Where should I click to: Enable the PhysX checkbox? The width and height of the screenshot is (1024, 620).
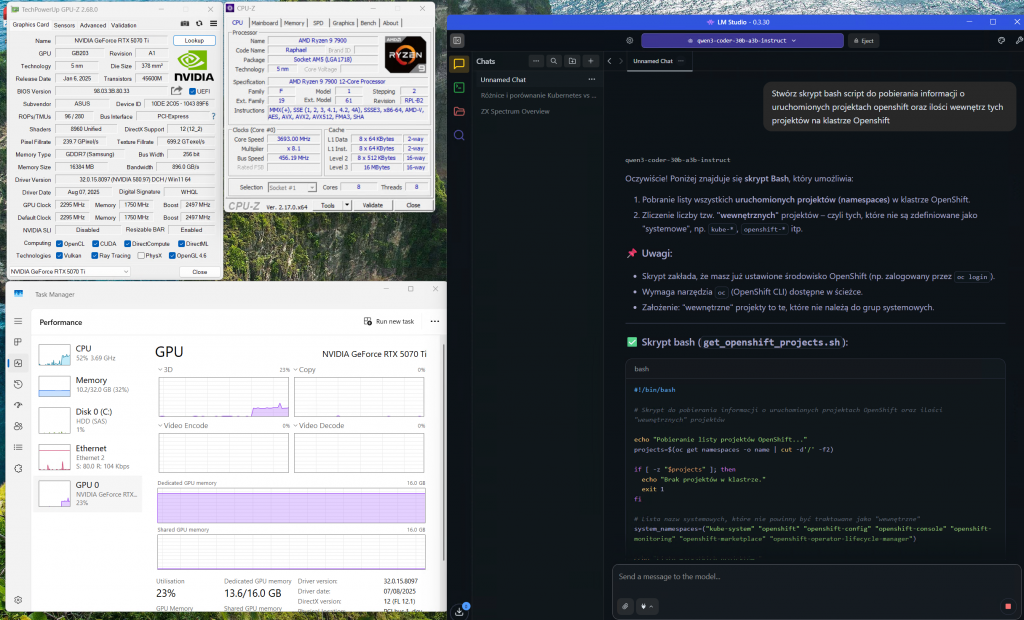[141, 255]
